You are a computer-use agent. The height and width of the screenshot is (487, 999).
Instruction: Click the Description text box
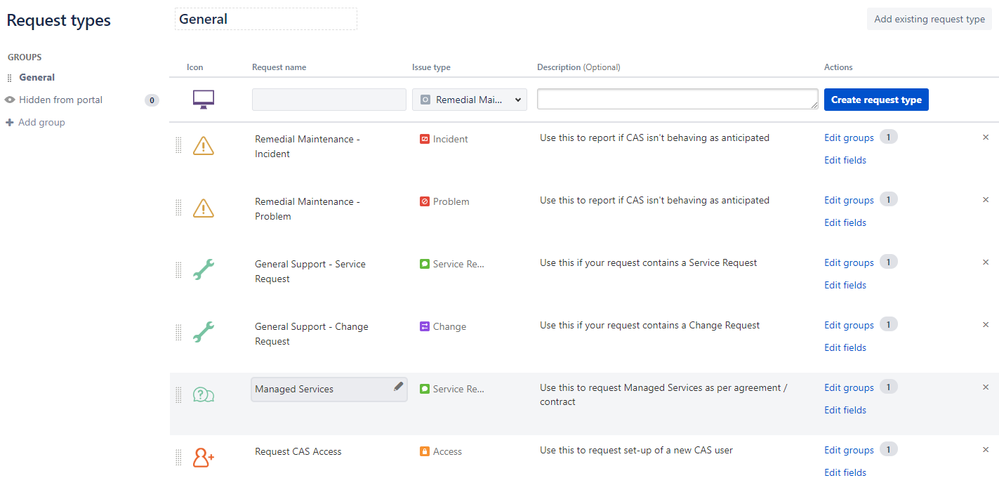(x=677, y=99)
